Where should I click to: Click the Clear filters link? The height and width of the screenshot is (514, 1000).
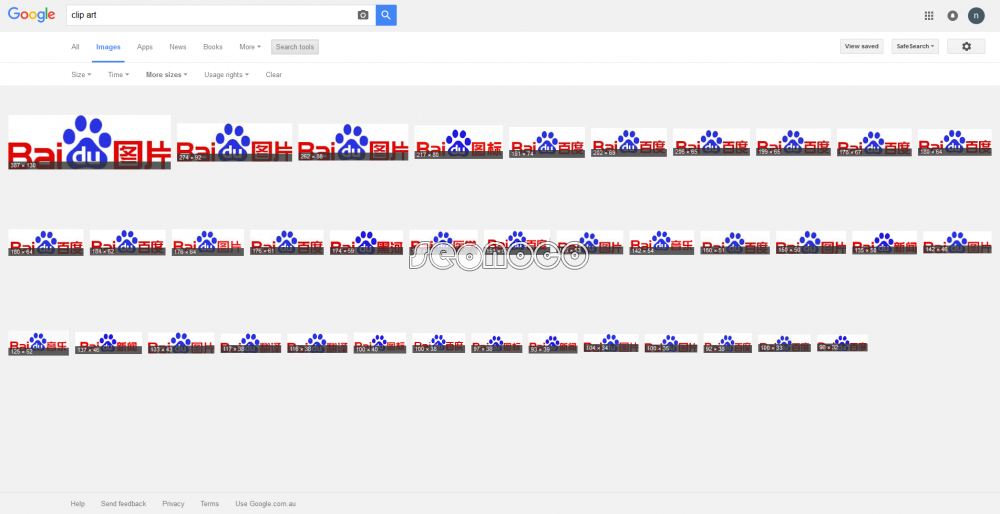tap(274, 75)
